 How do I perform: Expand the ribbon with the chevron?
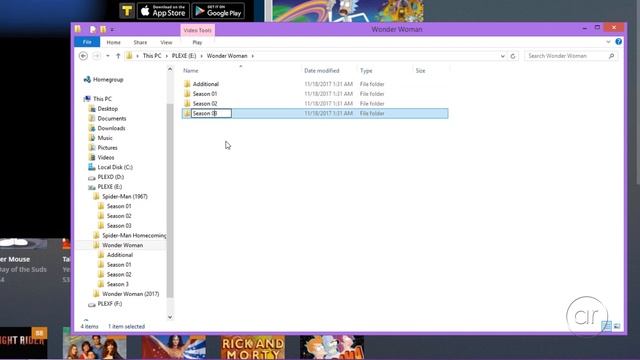point(608,42)
